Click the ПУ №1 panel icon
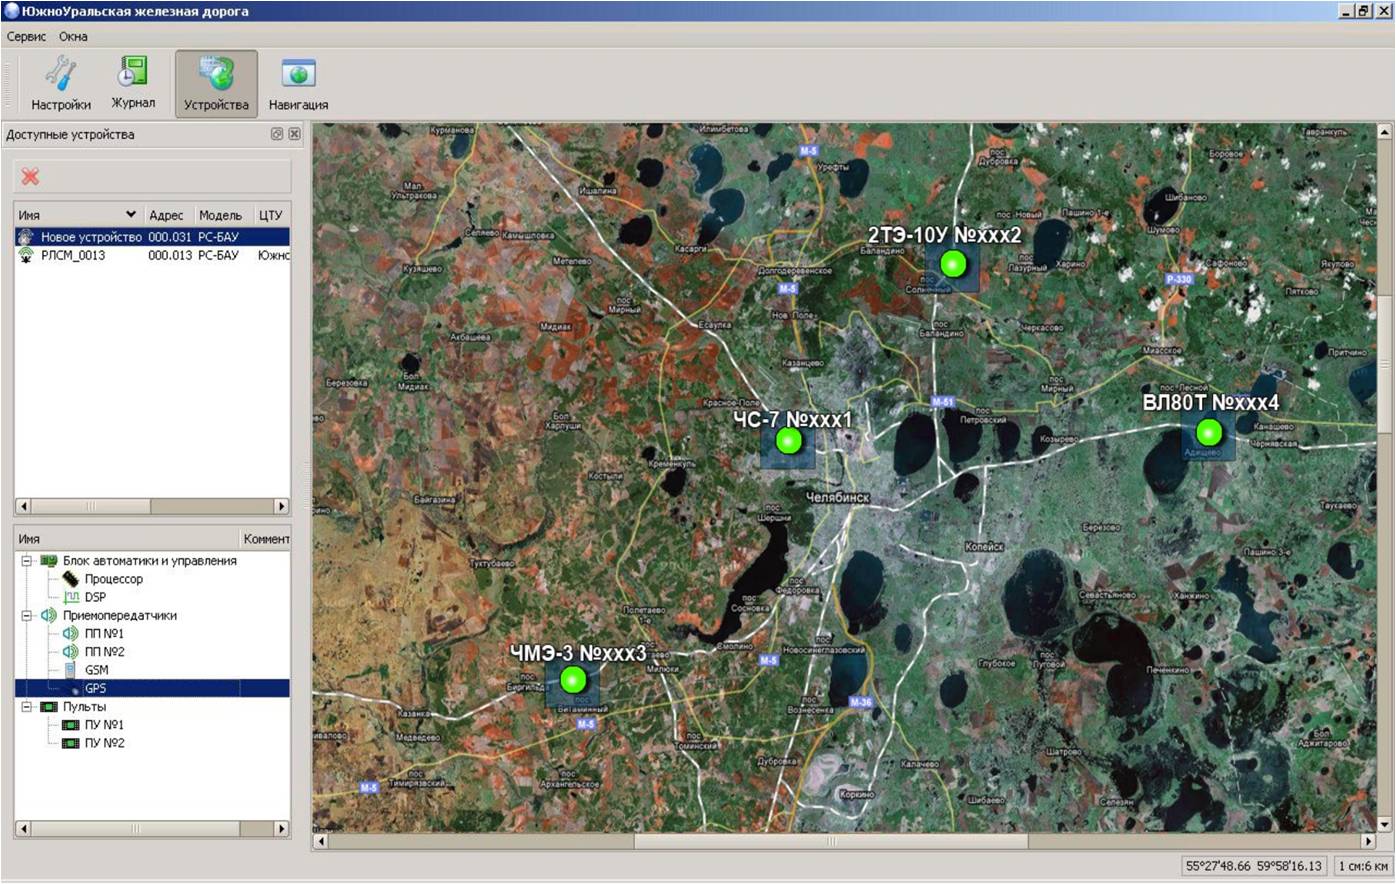1396x884 pixels. point(70,725)
